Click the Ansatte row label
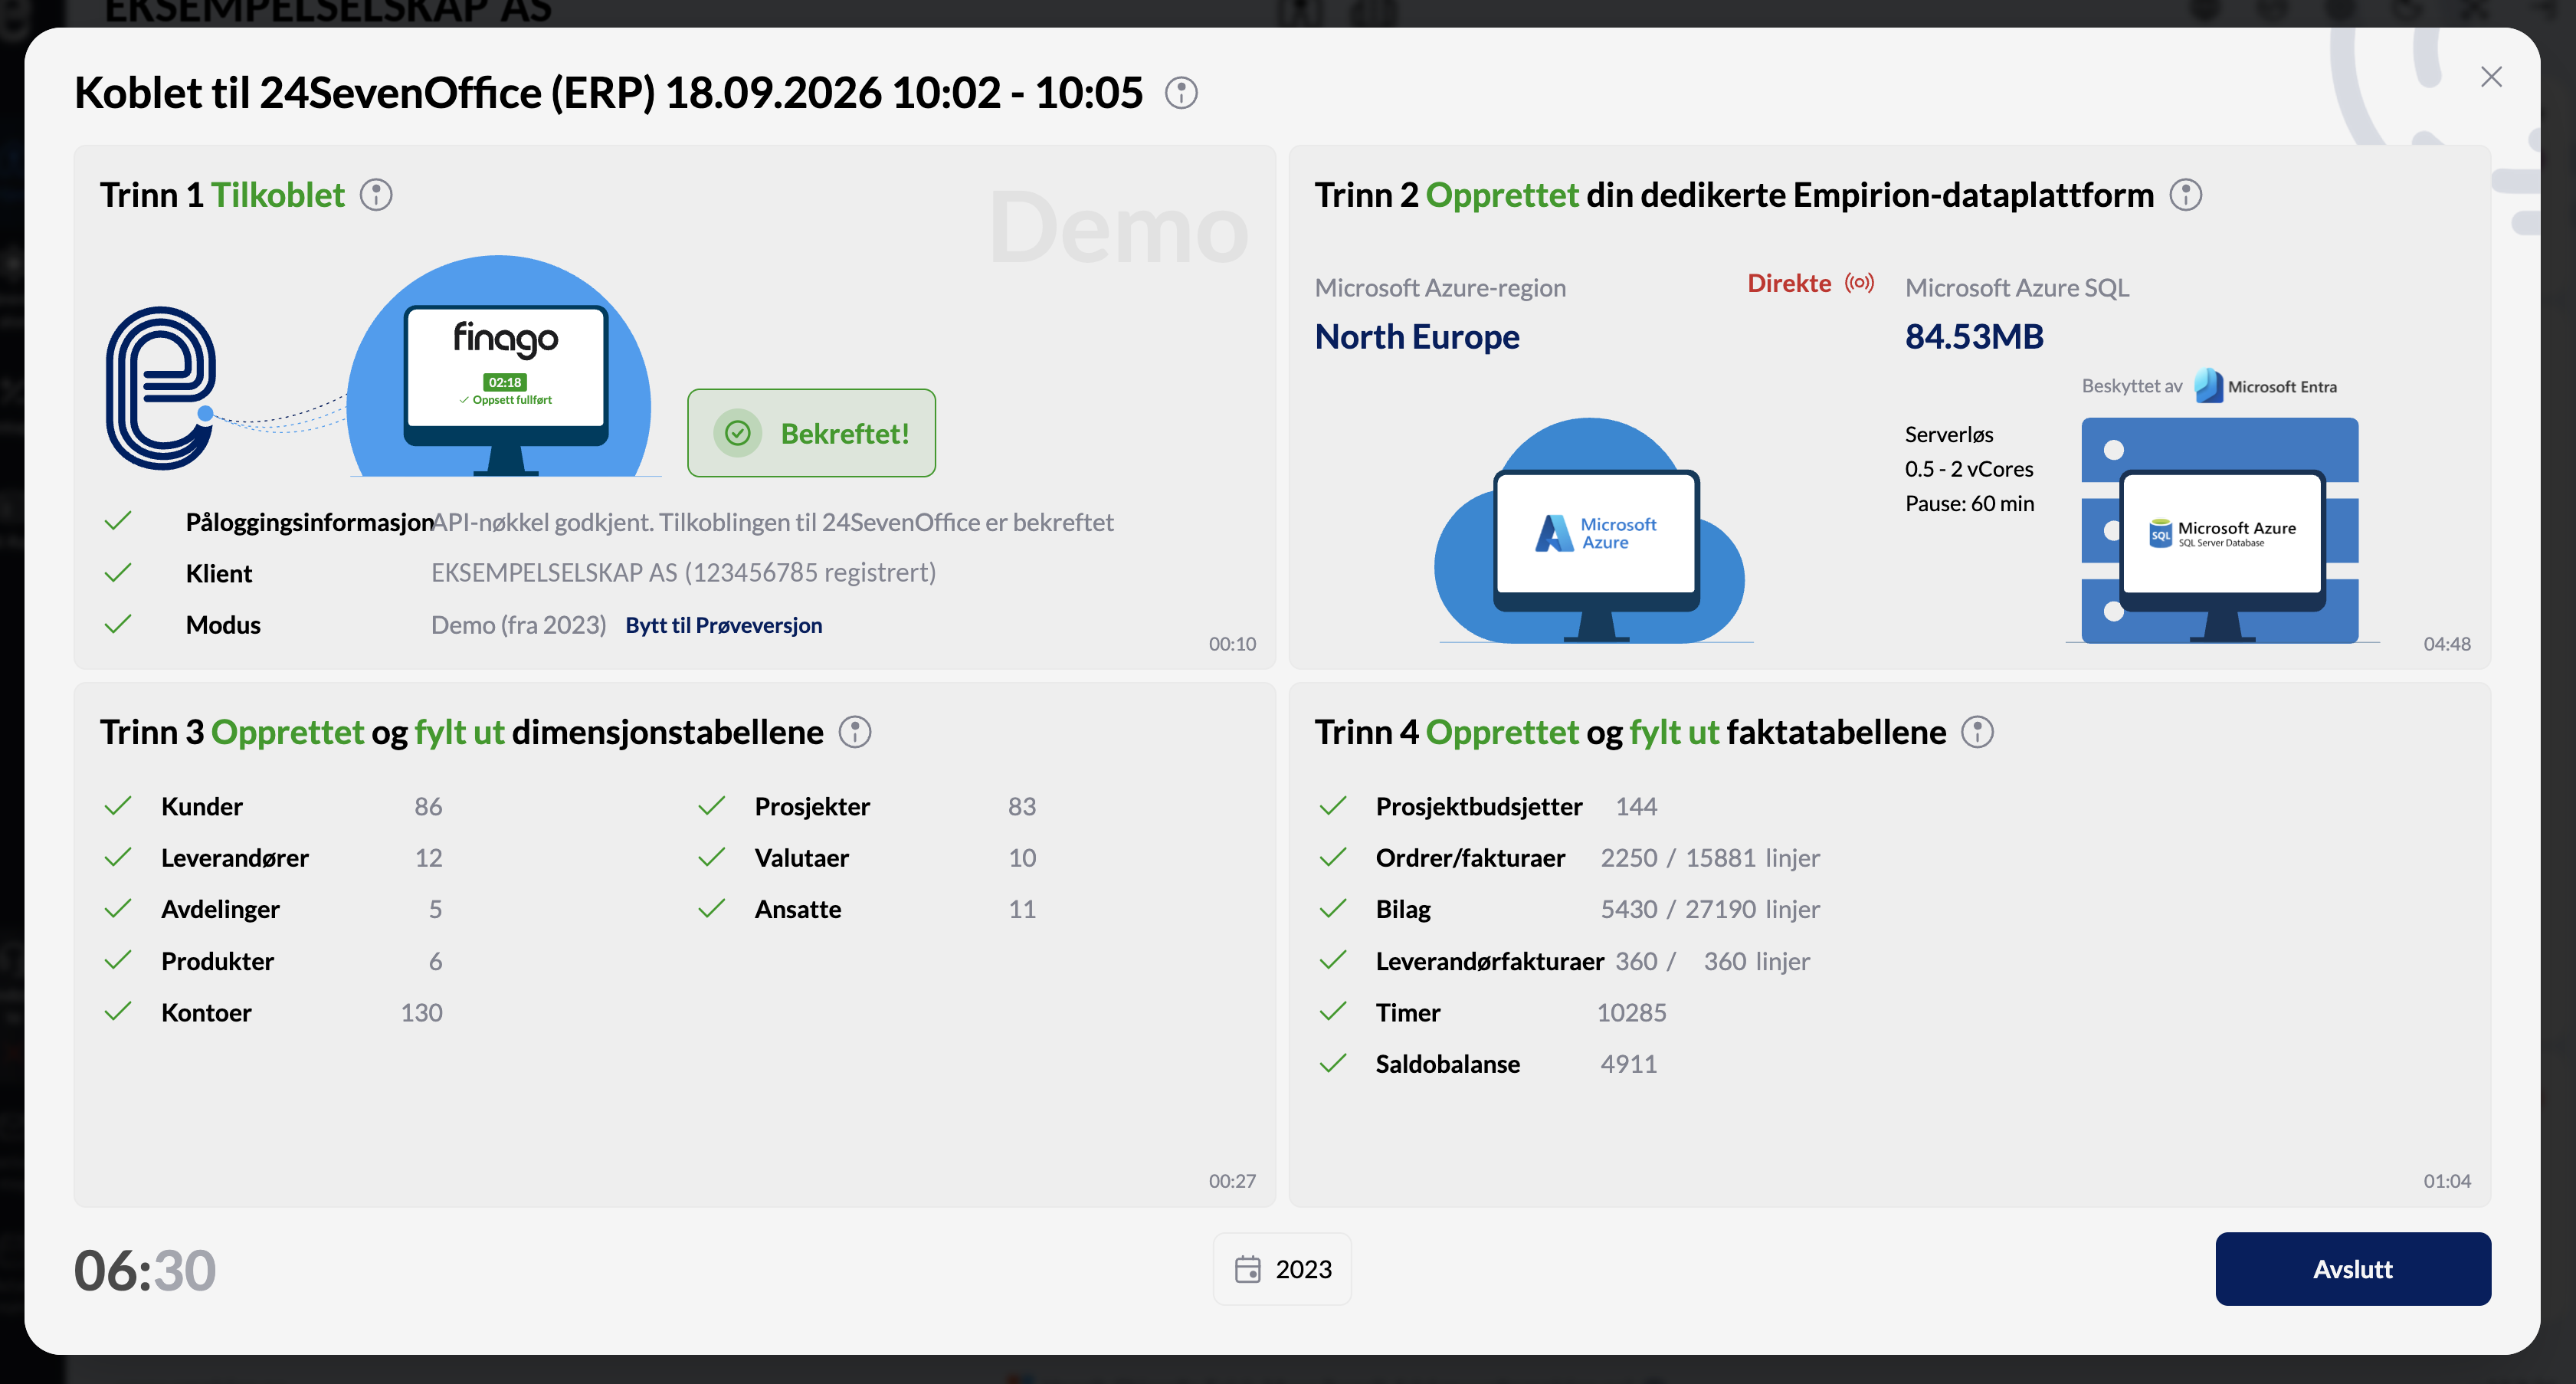Viewport: 2576px width, 1384px height. [x=798, y=910]
